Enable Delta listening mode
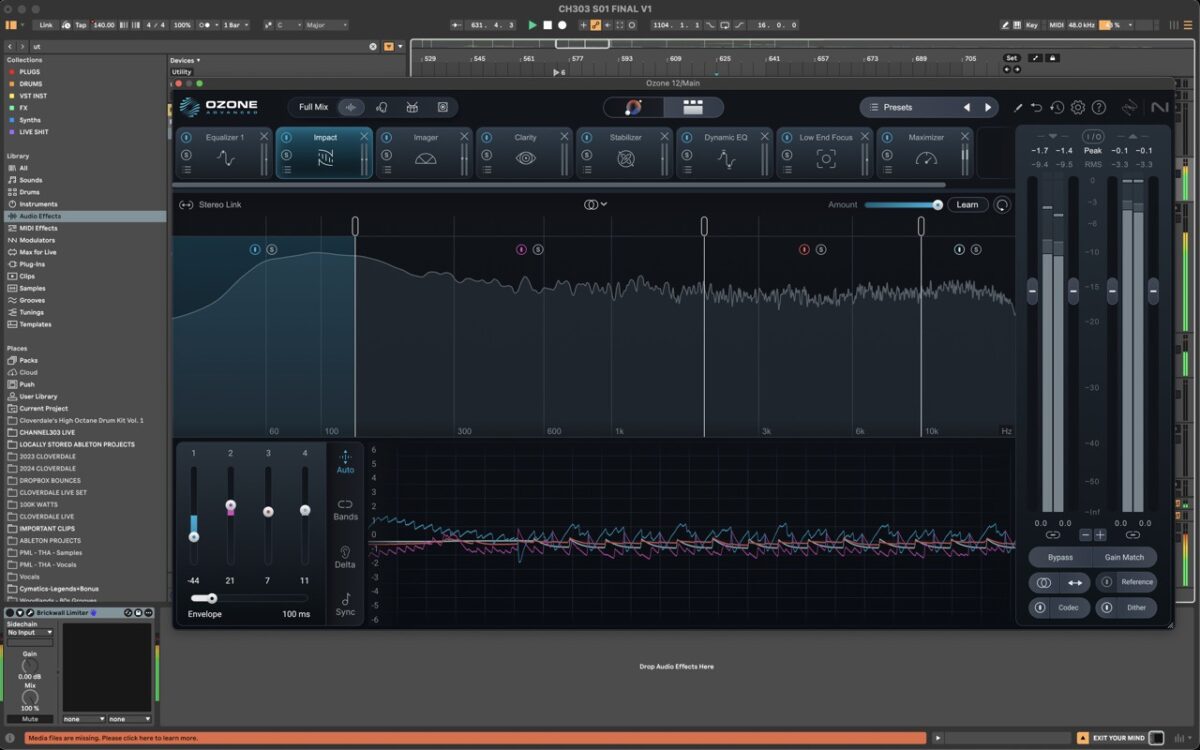The height and width of the screenshot is (750, 1200). [345, 556]
